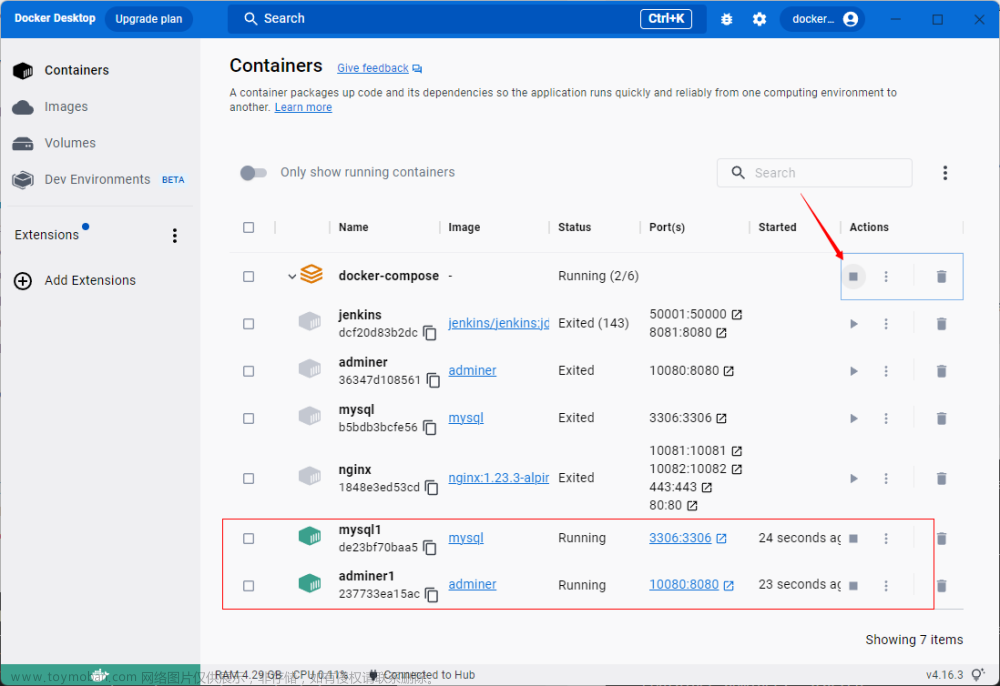Check the jenkins row checkbox
1000x686 pixels.
249,324
